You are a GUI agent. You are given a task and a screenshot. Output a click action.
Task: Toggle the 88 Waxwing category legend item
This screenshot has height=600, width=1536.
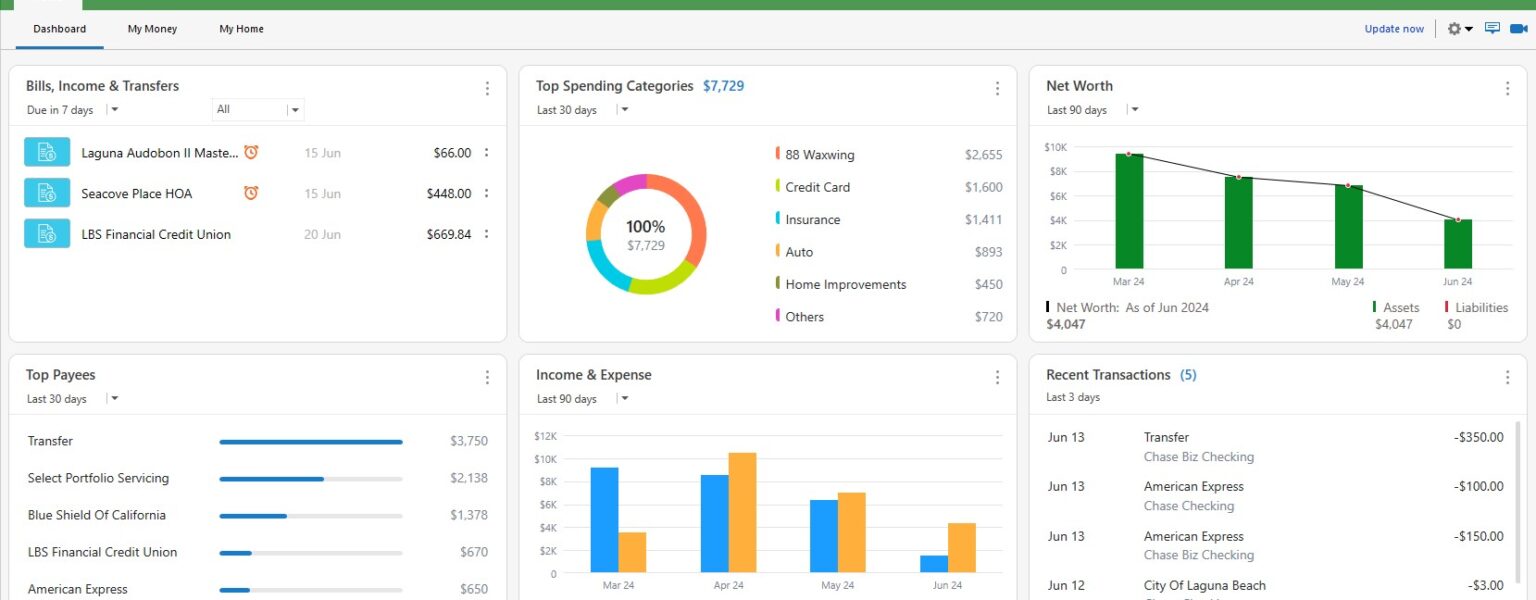tap(818, 155)
